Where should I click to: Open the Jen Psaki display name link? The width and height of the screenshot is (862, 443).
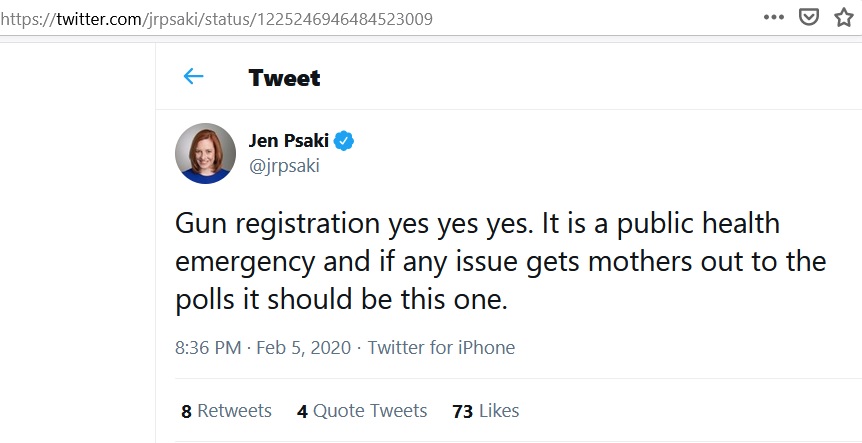(288, 141)
